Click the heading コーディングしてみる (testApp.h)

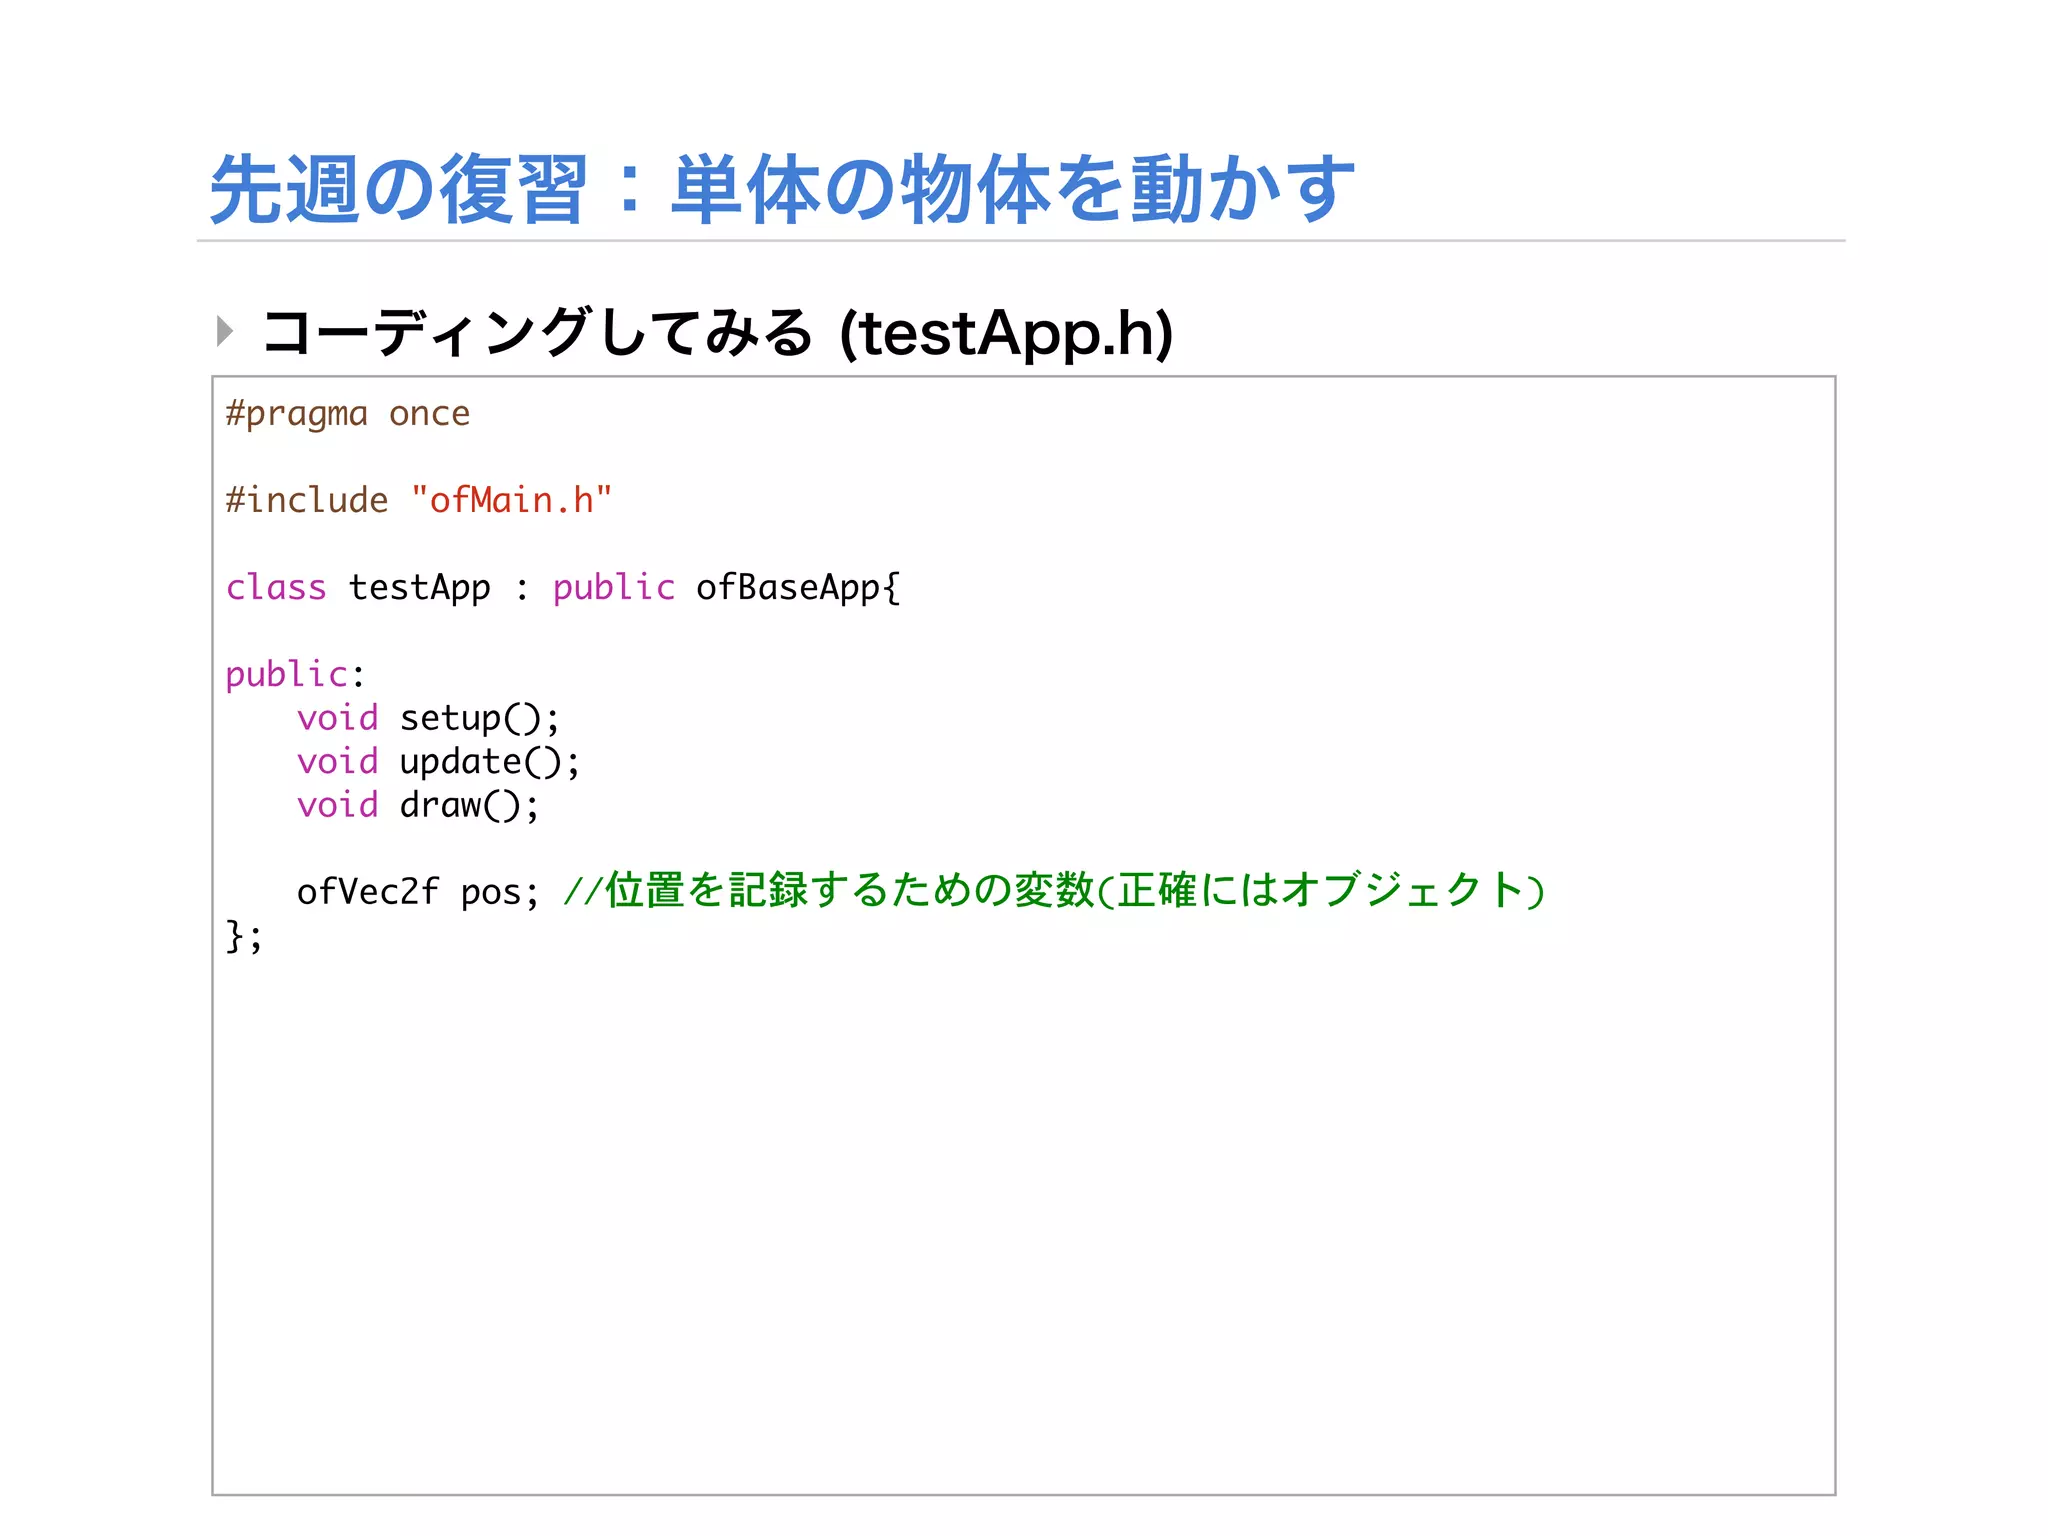pyautogui.click(x=717, y=333)
